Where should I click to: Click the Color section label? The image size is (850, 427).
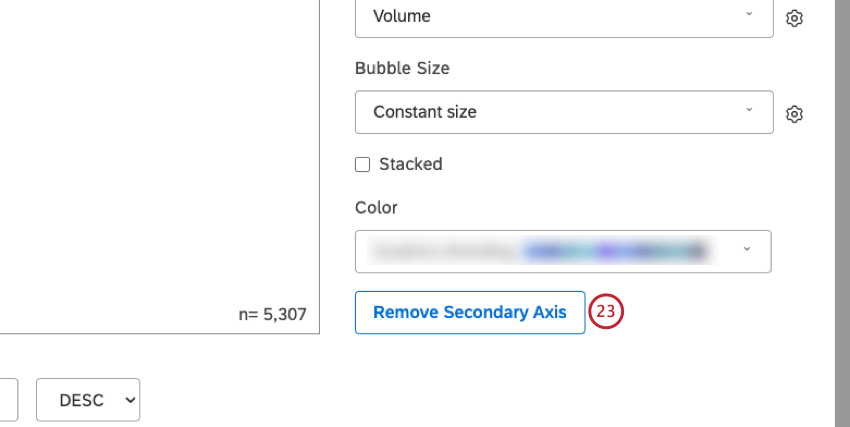click(376, 208)
